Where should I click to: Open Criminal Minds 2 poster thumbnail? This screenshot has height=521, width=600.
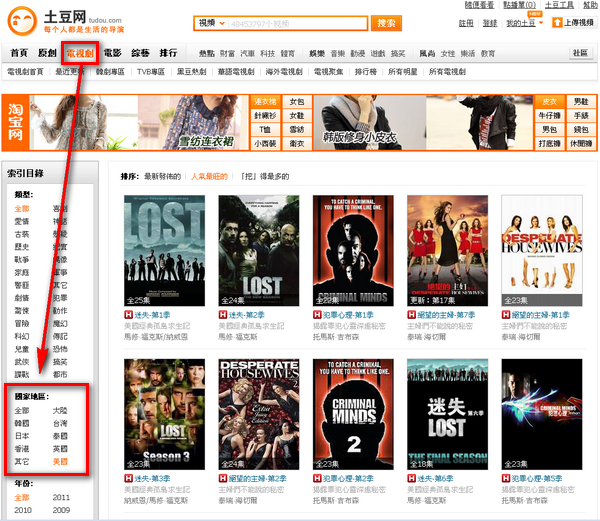[x=353, y=414]
